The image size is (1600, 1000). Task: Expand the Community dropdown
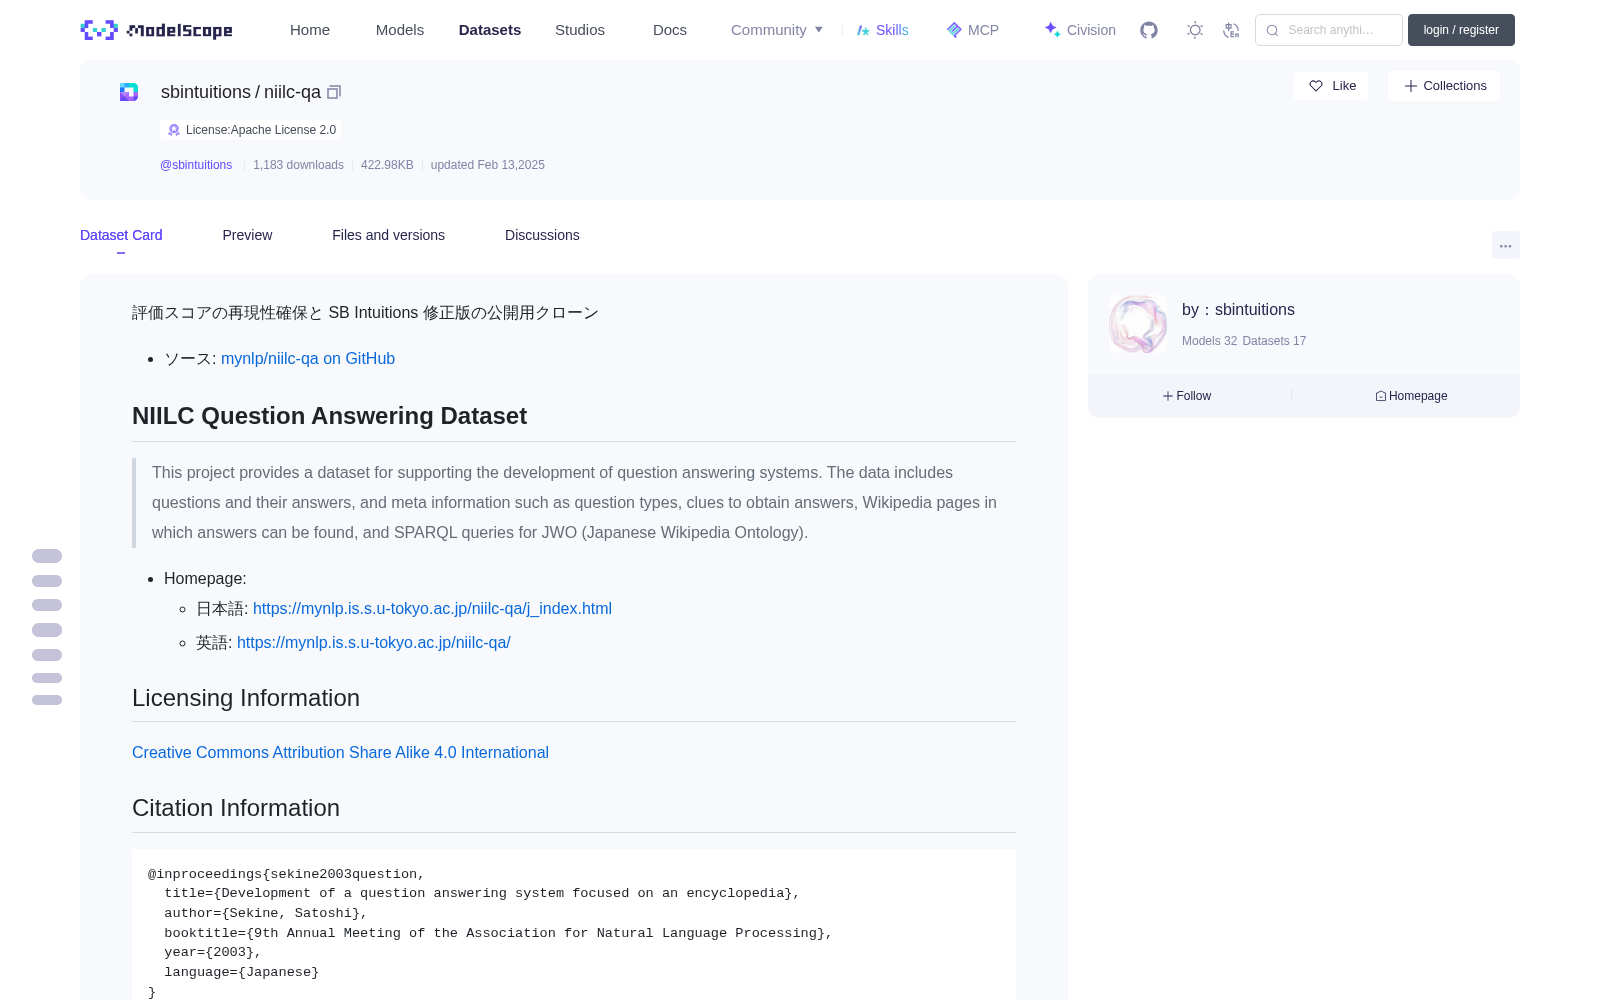click(777, 30)
